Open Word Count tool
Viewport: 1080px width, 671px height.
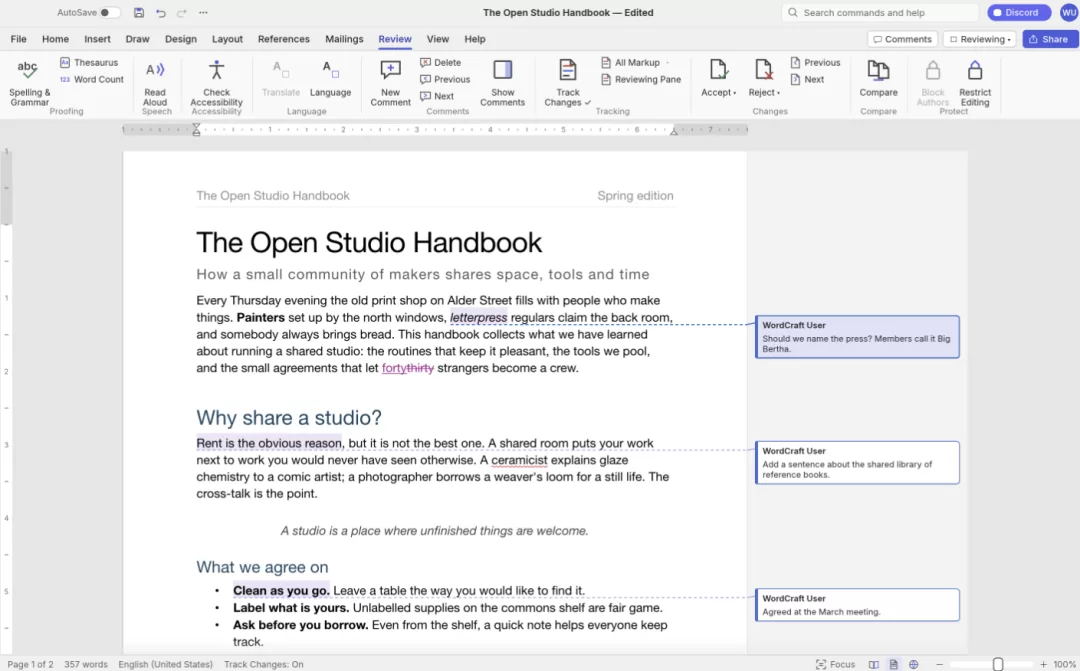92,79
